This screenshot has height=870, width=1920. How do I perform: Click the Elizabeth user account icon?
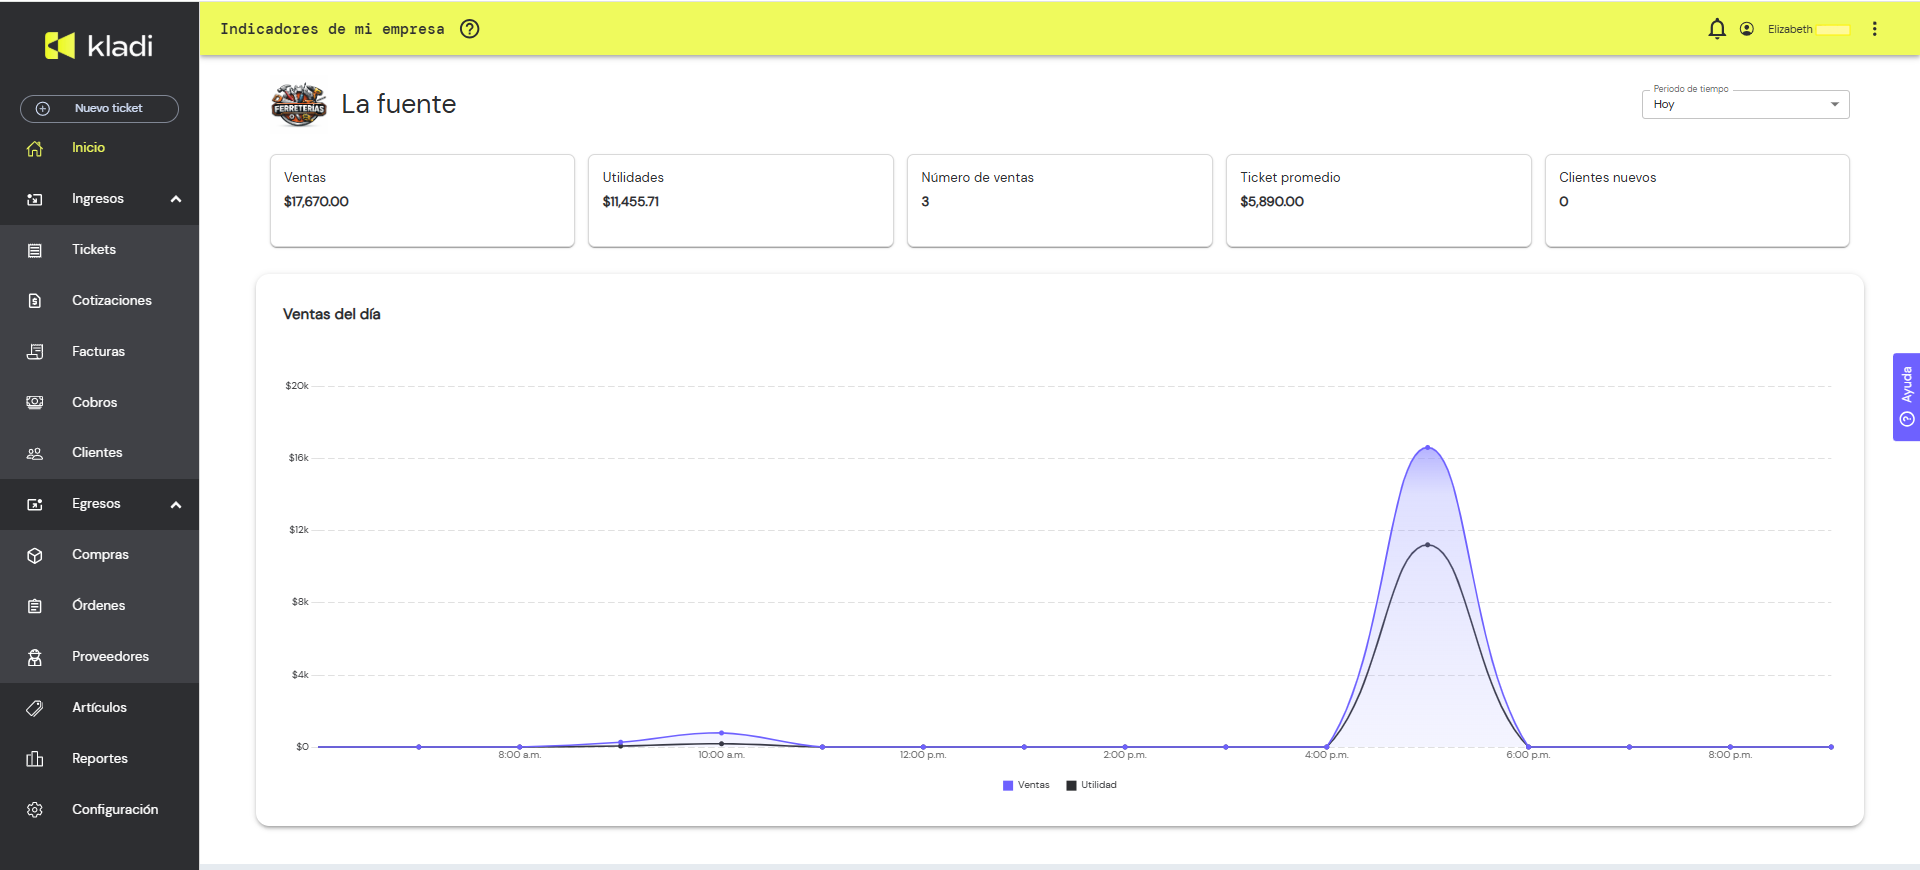[1747, 29]
